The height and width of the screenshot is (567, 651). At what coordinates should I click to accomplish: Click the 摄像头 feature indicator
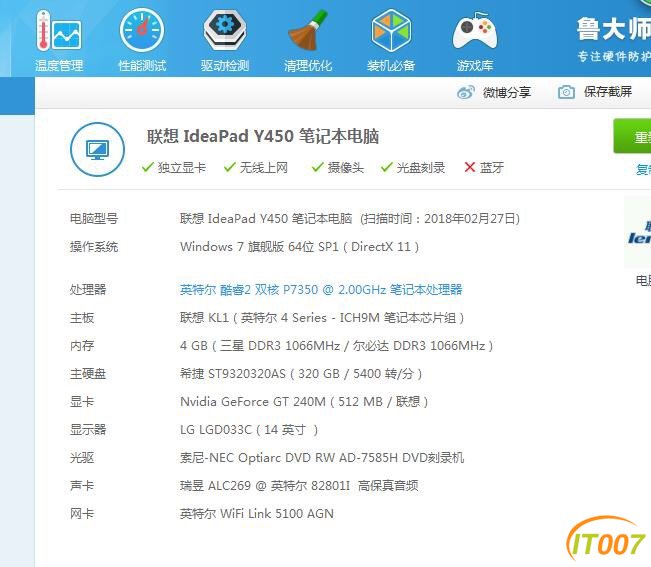338,168
